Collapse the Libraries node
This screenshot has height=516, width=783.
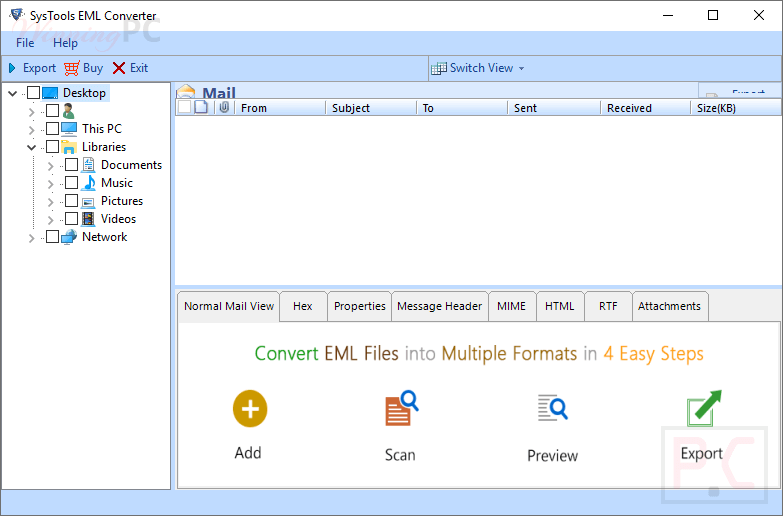coord(31,147)
